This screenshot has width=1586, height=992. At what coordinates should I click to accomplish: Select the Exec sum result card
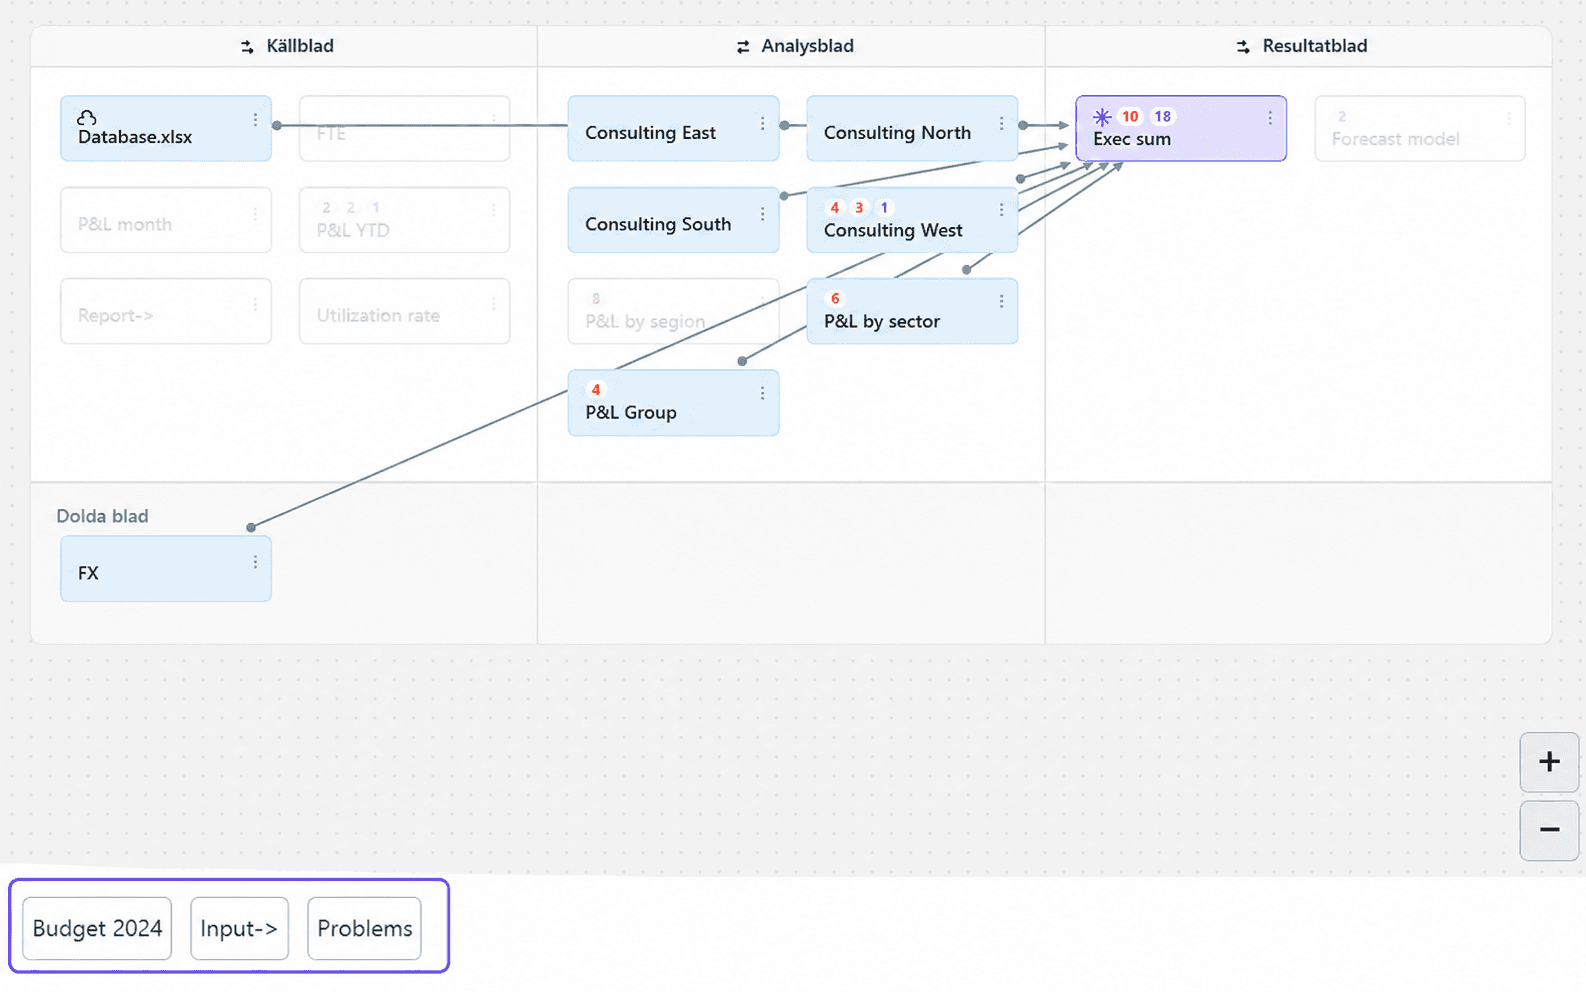tap(1181, 128)
